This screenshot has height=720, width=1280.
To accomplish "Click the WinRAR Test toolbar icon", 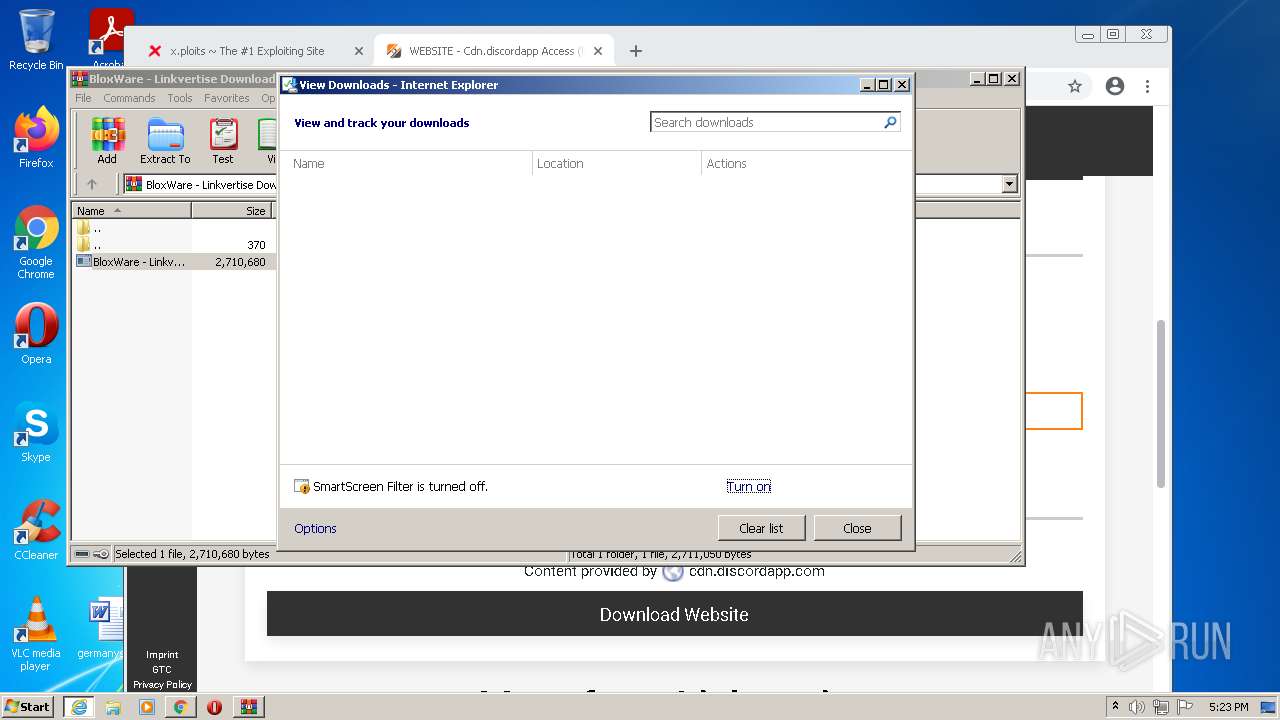I will [223, 141].
